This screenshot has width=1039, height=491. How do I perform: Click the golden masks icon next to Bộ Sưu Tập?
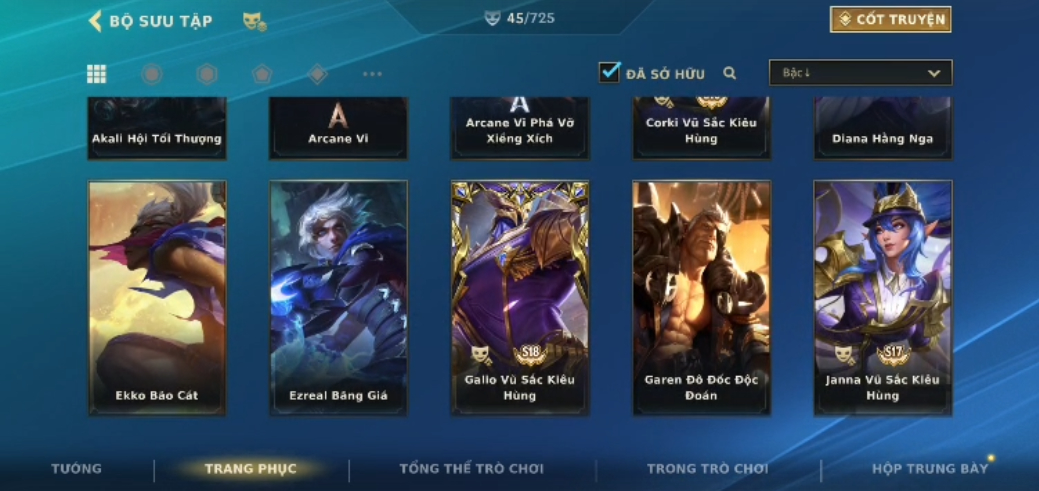254,21
